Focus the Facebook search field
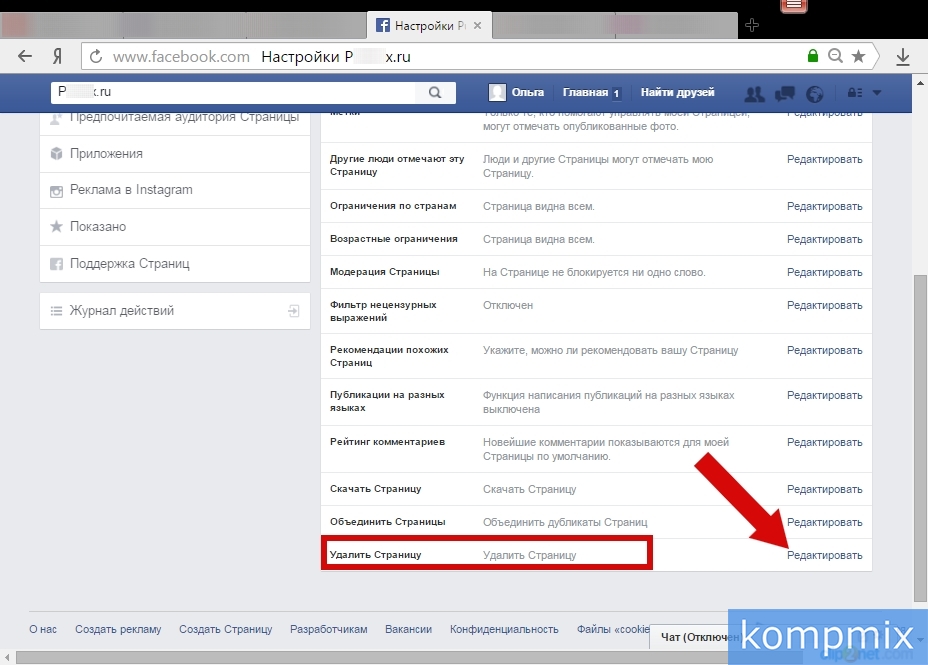The height and width of the screenshot is (665, 928). (234, 92)
